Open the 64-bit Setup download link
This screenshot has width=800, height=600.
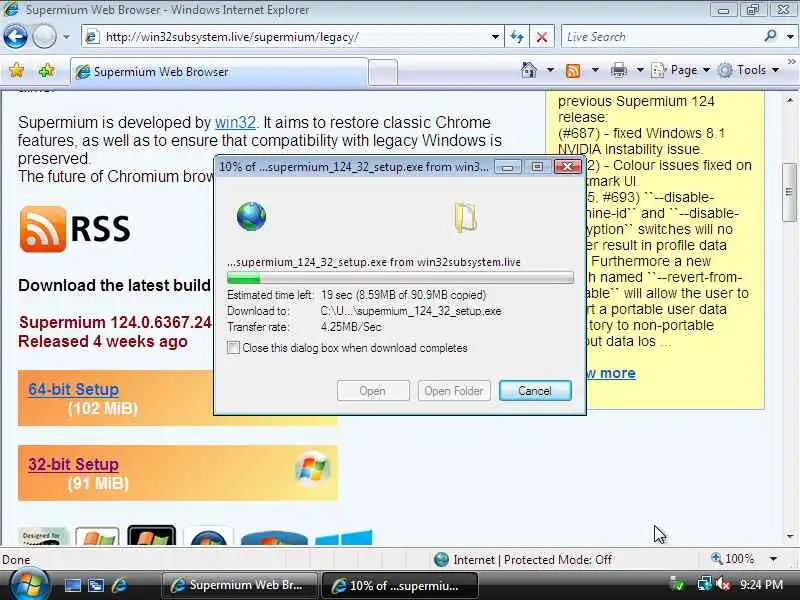[x=73, y=389]
